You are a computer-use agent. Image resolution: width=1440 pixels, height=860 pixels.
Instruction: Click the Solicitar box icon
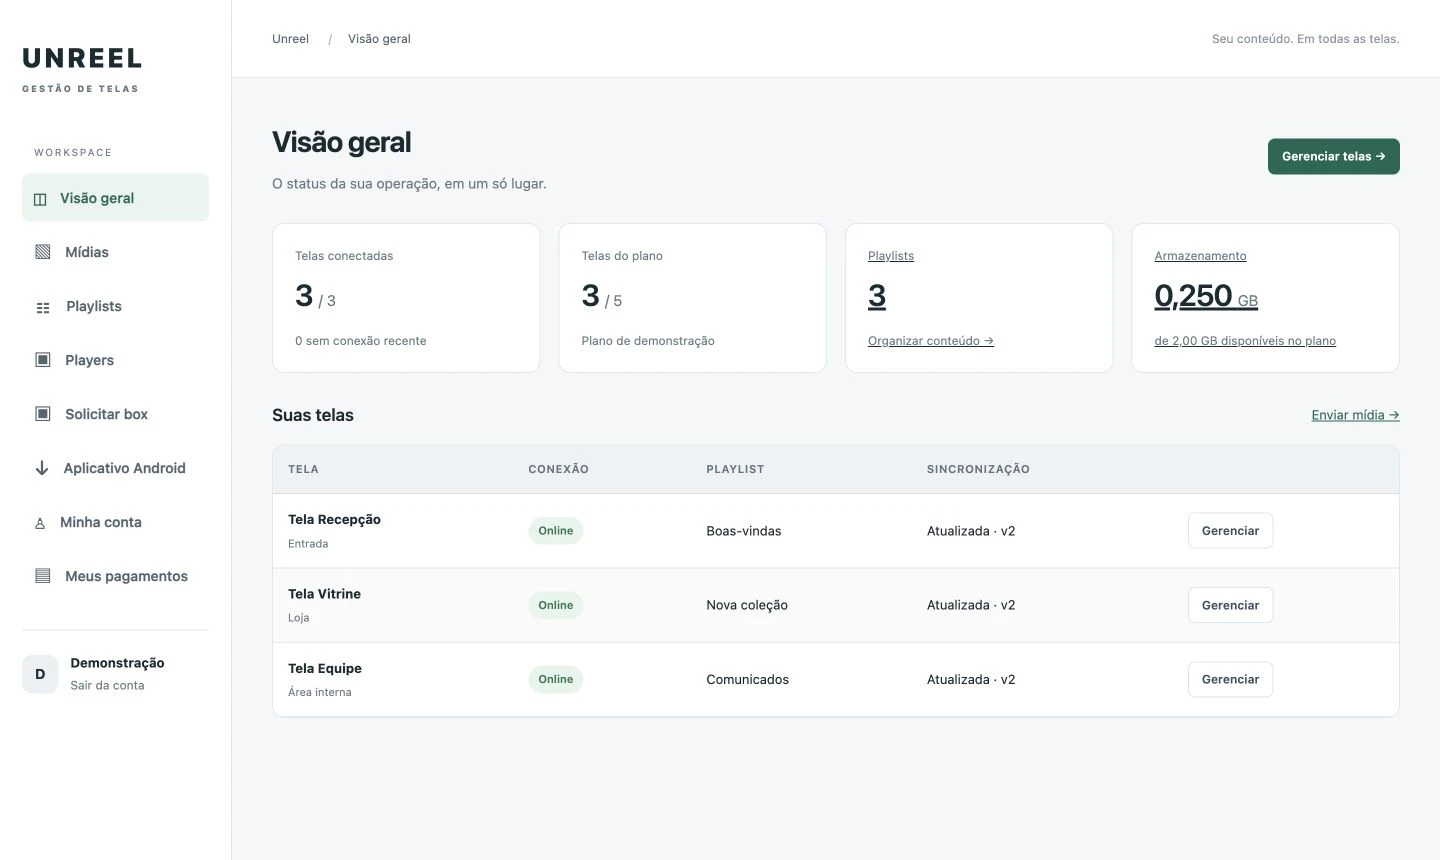(43, 414)
